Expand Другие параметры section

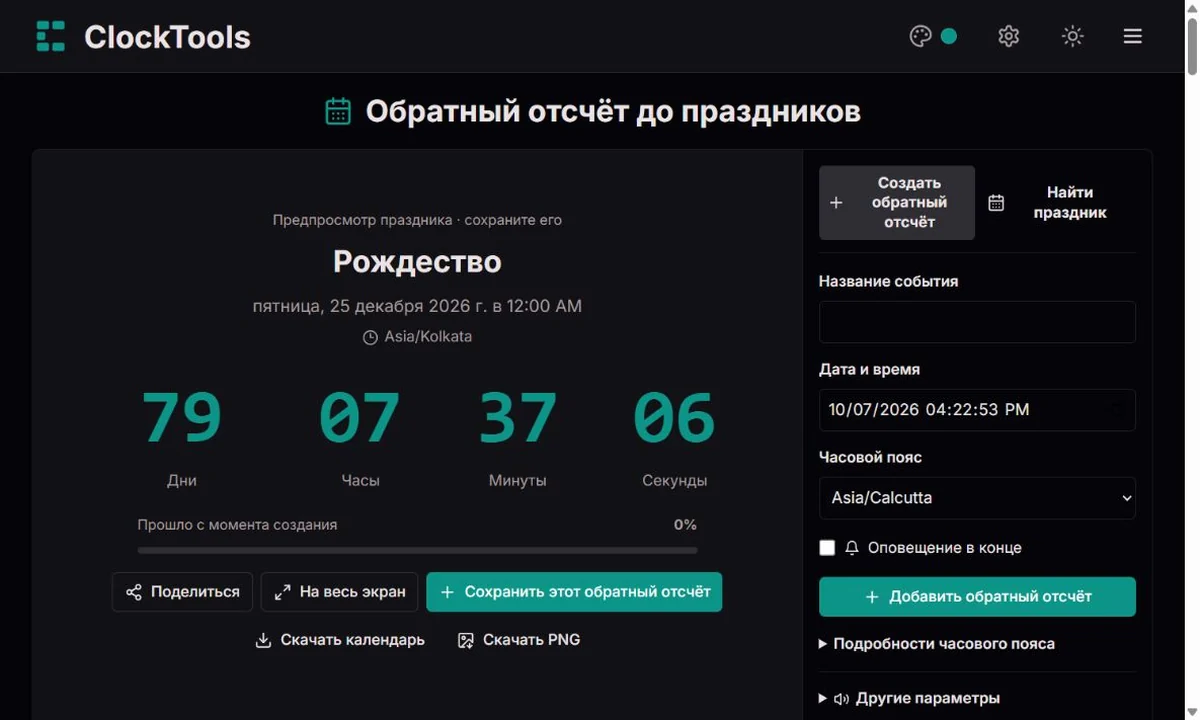pyautogui.click(x=909, y=698)
